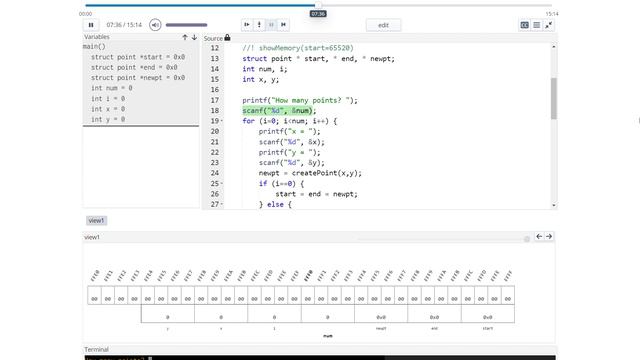Adjust the view1 zoom slider handle
640x360 pixels.
[527, 239]
